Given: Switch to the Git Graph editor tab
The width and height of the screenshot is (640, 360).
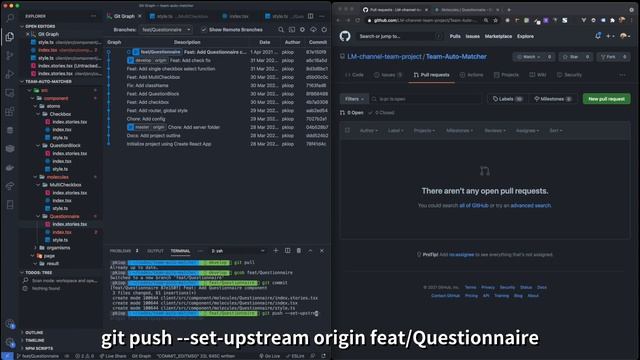Looking at the screenshot, I should click(124, 16).
